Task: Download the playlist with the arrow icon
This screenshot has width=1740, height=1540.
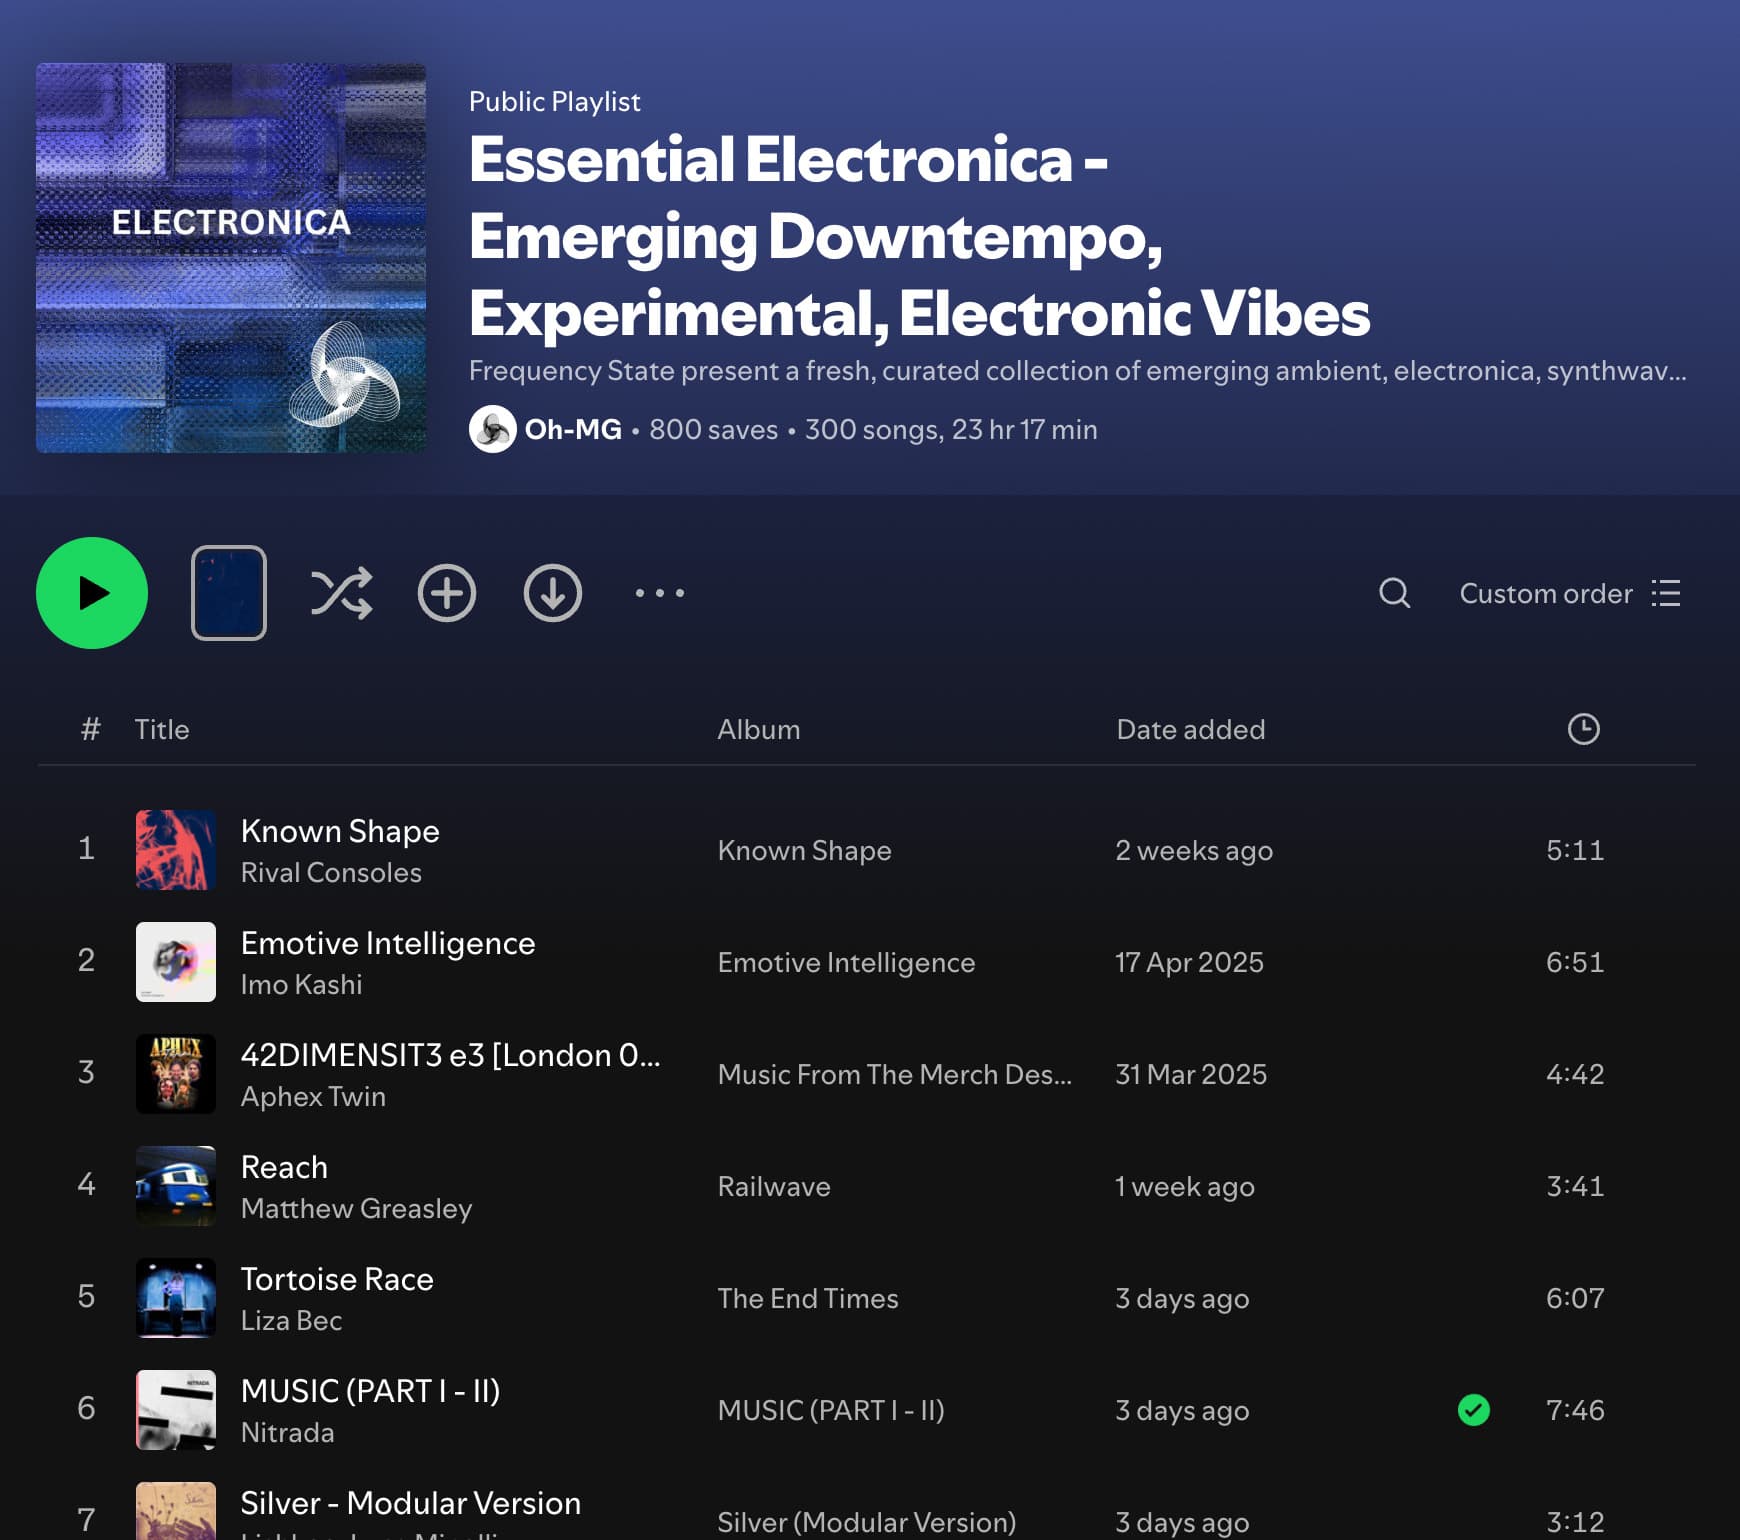Action: point(553,593)
